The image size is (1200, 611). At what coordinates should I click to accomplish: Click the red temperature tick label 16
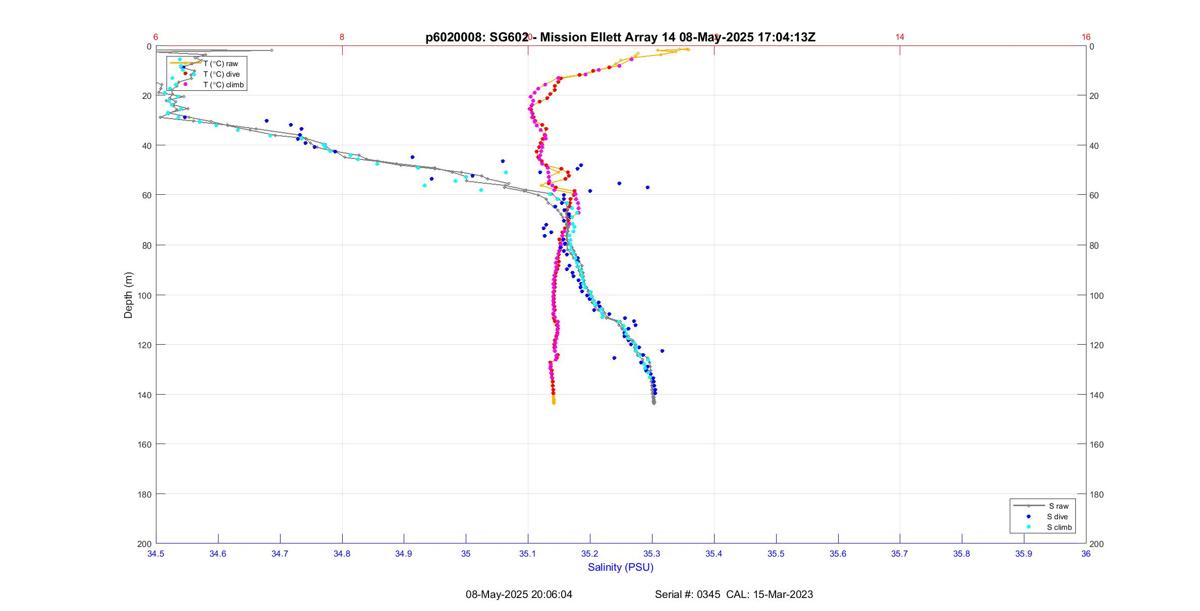1086,37
